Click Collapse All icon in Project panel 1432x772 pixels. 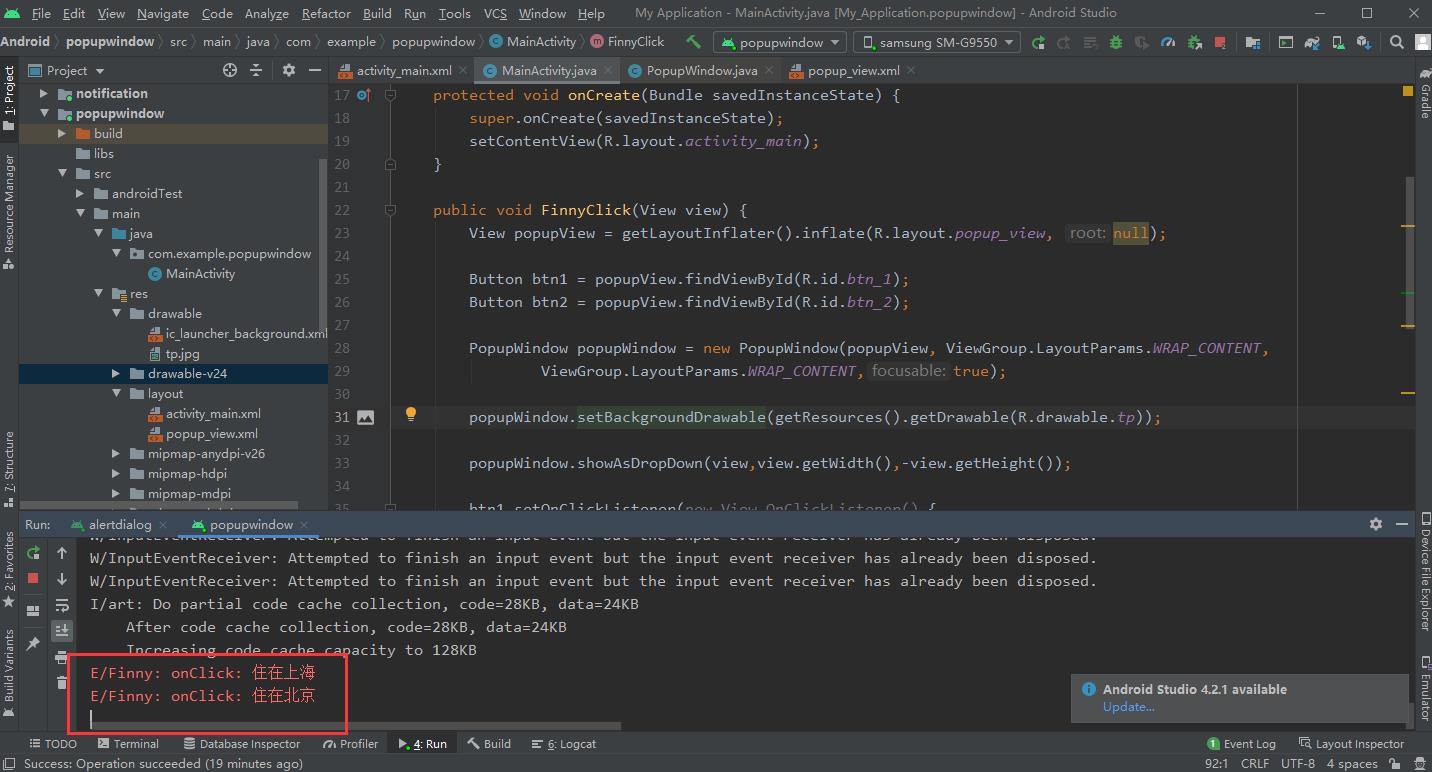(257, 70)
